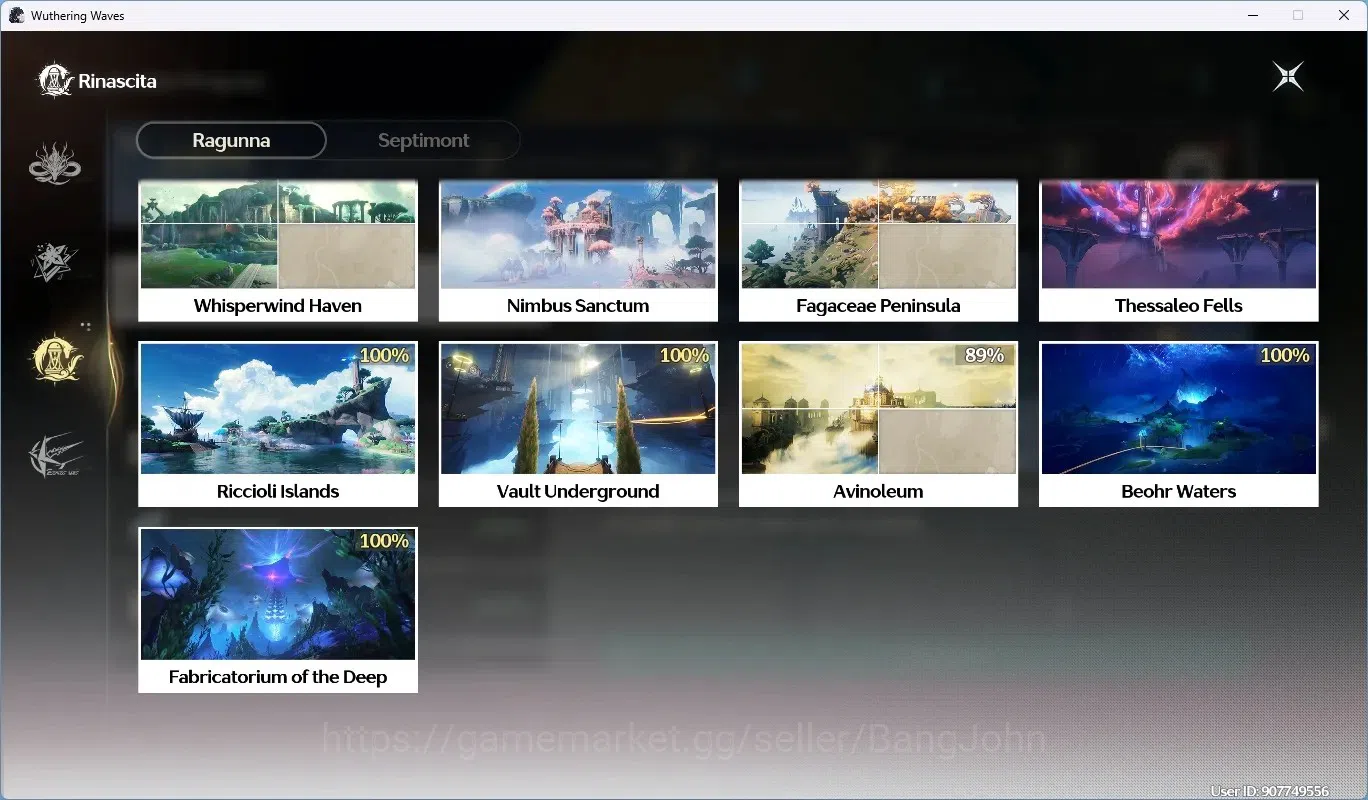Open the Fagaceae Peninsula area card

(x=878, y=251)
